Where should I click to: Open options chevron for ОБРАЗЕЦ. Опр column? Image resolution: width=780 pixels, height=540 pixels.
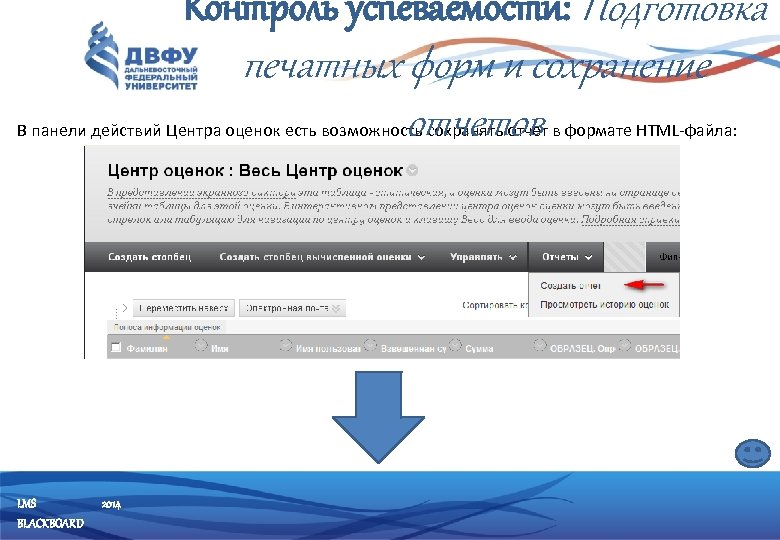(x=624, y=344)
